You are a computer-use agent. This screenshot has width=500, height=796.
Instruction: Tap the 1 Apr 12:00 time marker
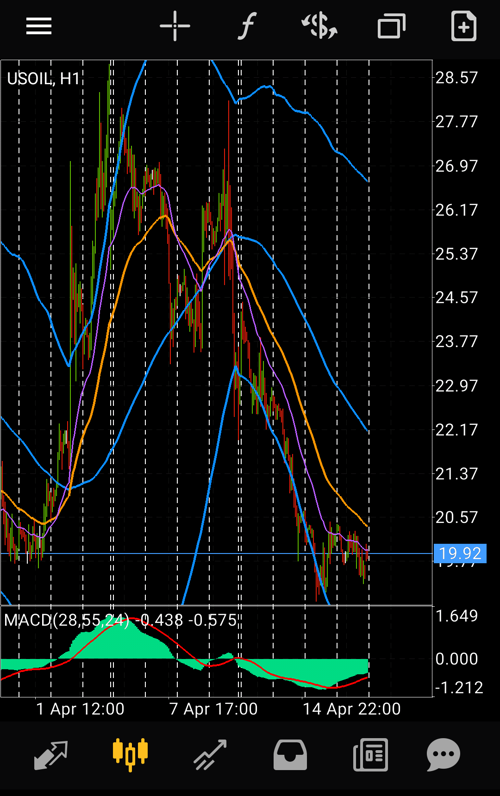pos(80,709)
